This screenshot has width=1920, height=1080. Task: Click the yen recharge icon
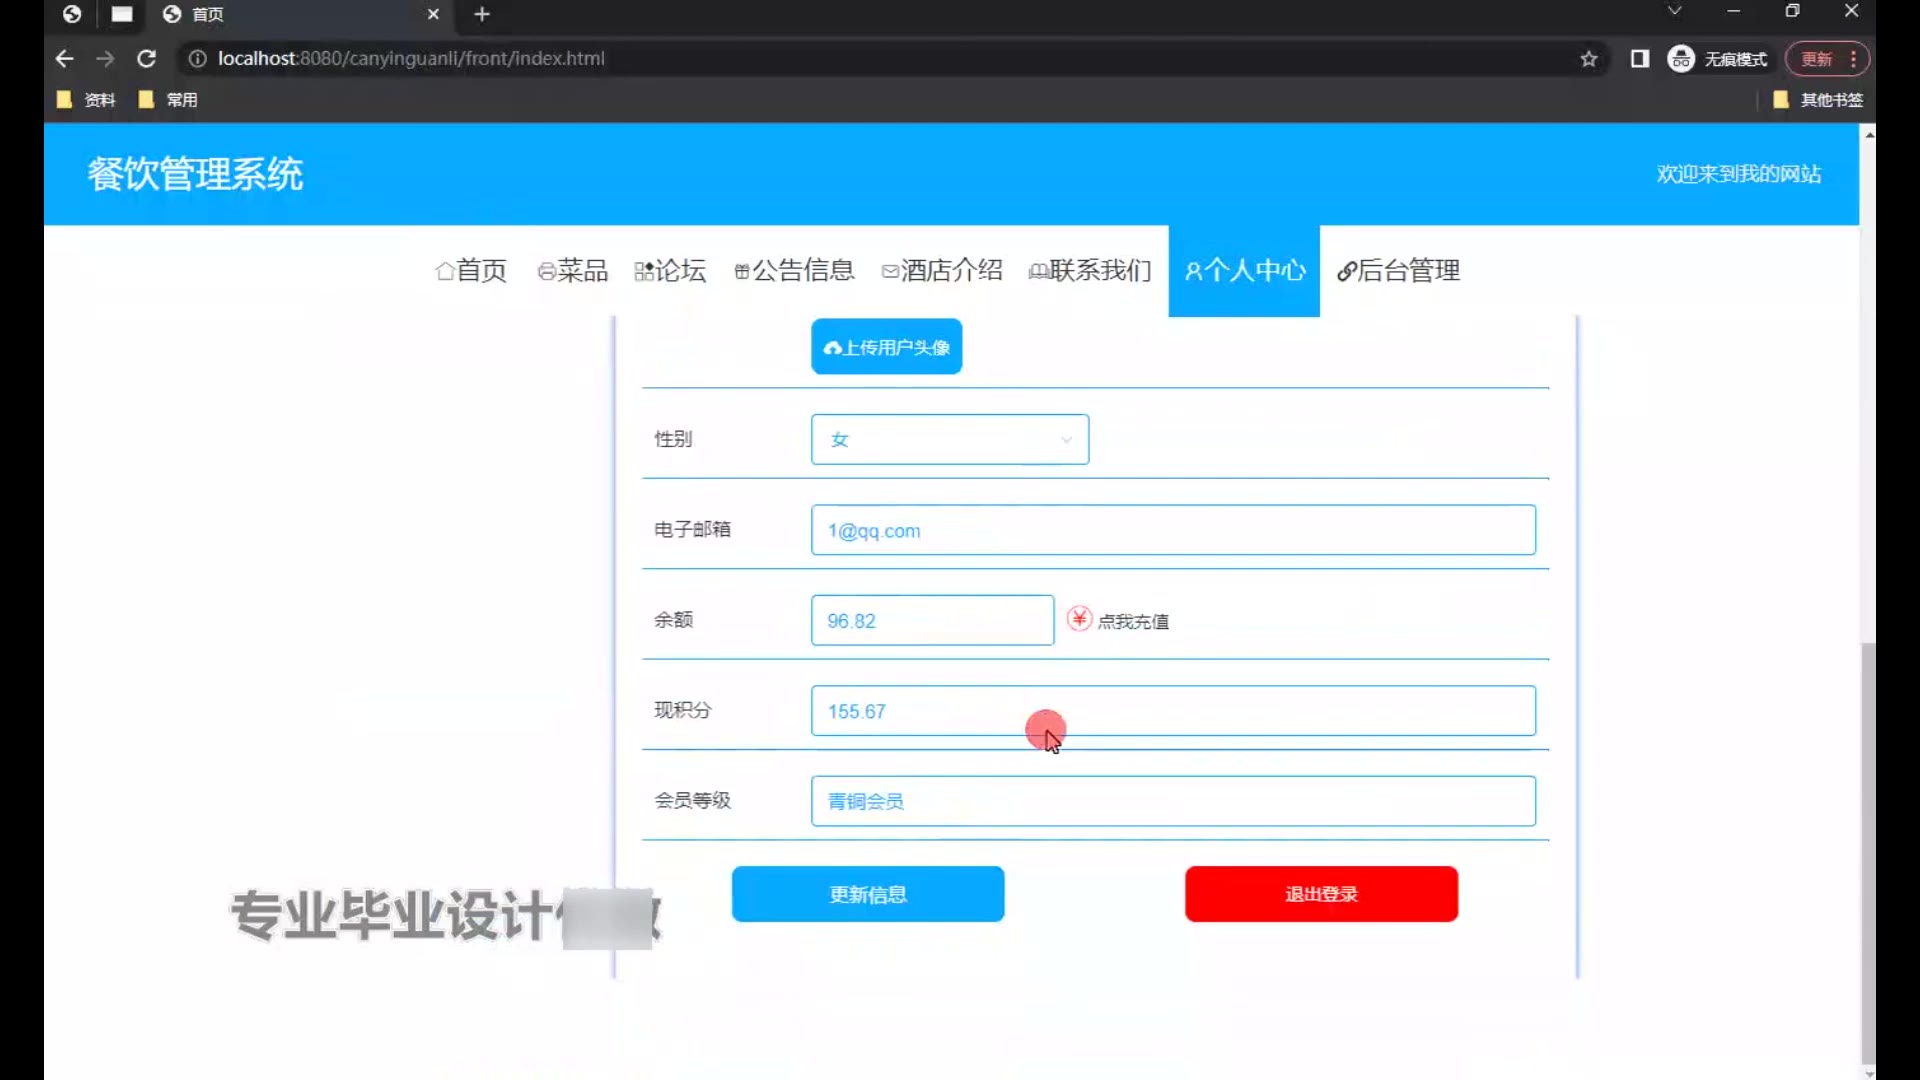(x=1079, y=619)
